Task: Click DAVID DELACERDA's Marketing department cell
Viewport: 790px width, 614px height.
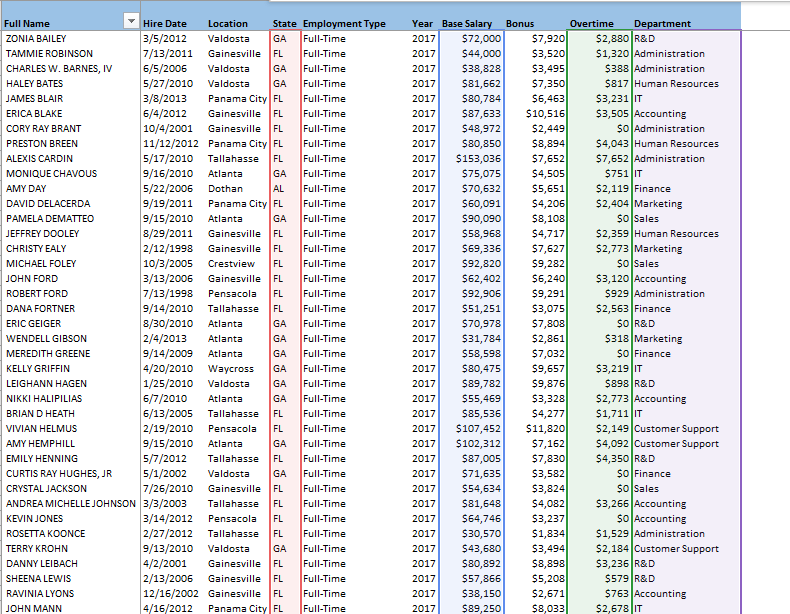Action: 658,204
